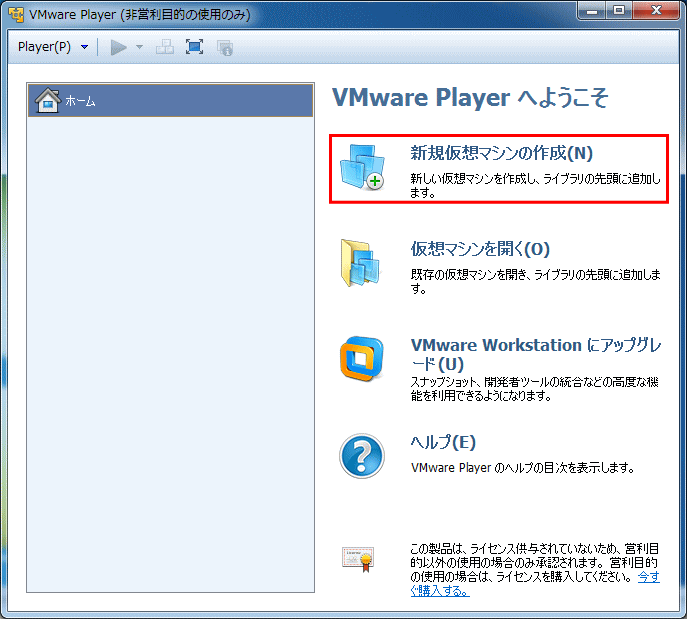
Task: Click the 新規仮想マシンの作成(N) link
Action: (502, 153)
